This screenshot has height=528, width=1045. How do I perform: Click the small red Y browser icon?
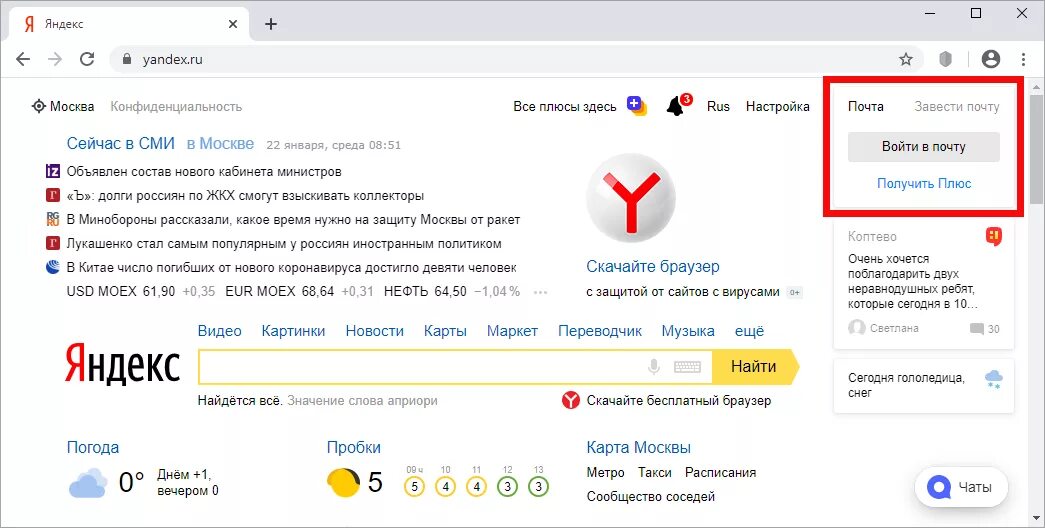click(x=570, y=400)
